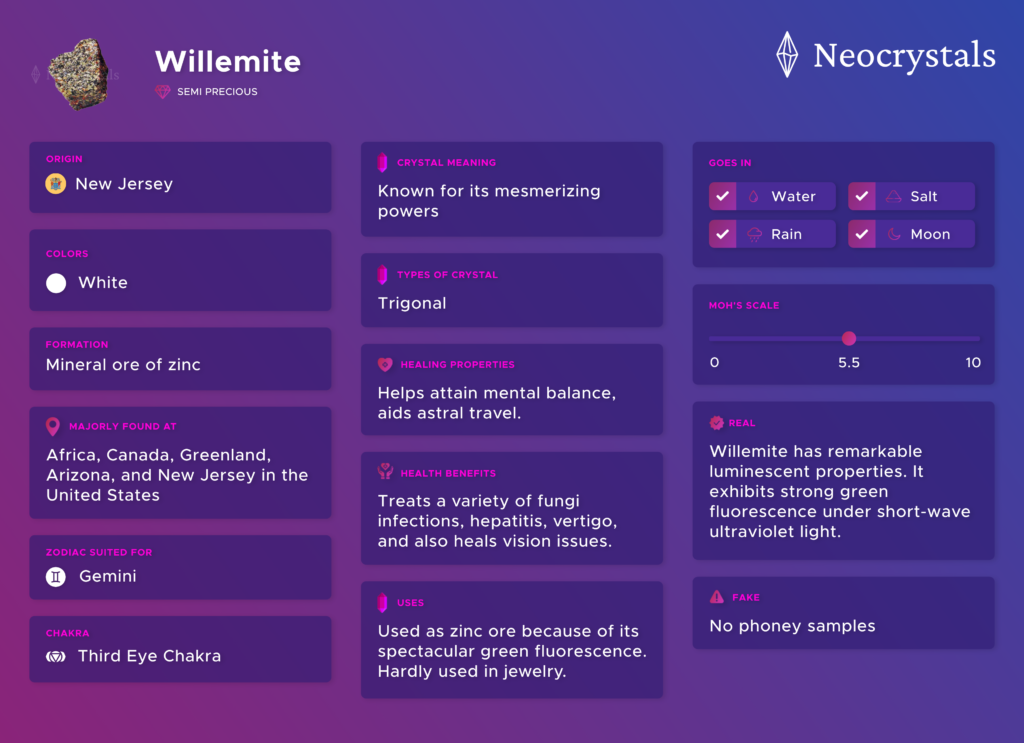Click the New Jersey state seal icon
This screenshot has width=1024, height=743.
point(56,184)
